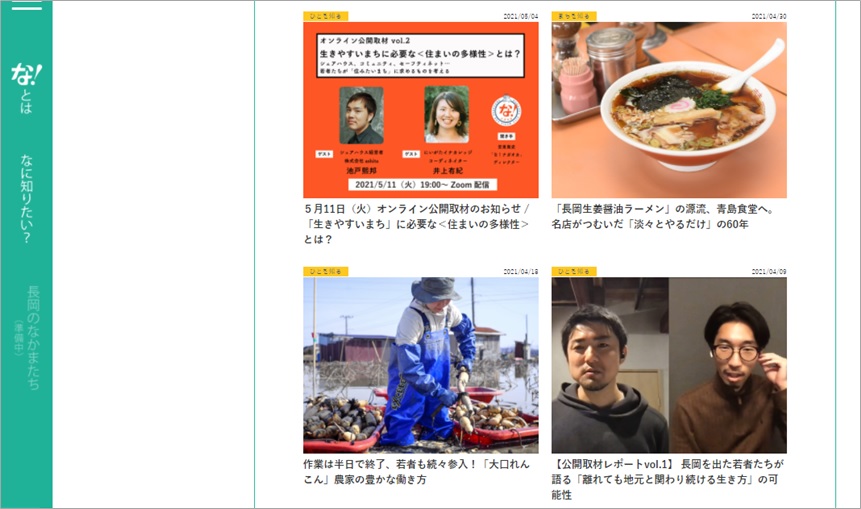Open the hamburger menu in the green sidebar
Screen dimensions: 861x509
tap(26, 5)
